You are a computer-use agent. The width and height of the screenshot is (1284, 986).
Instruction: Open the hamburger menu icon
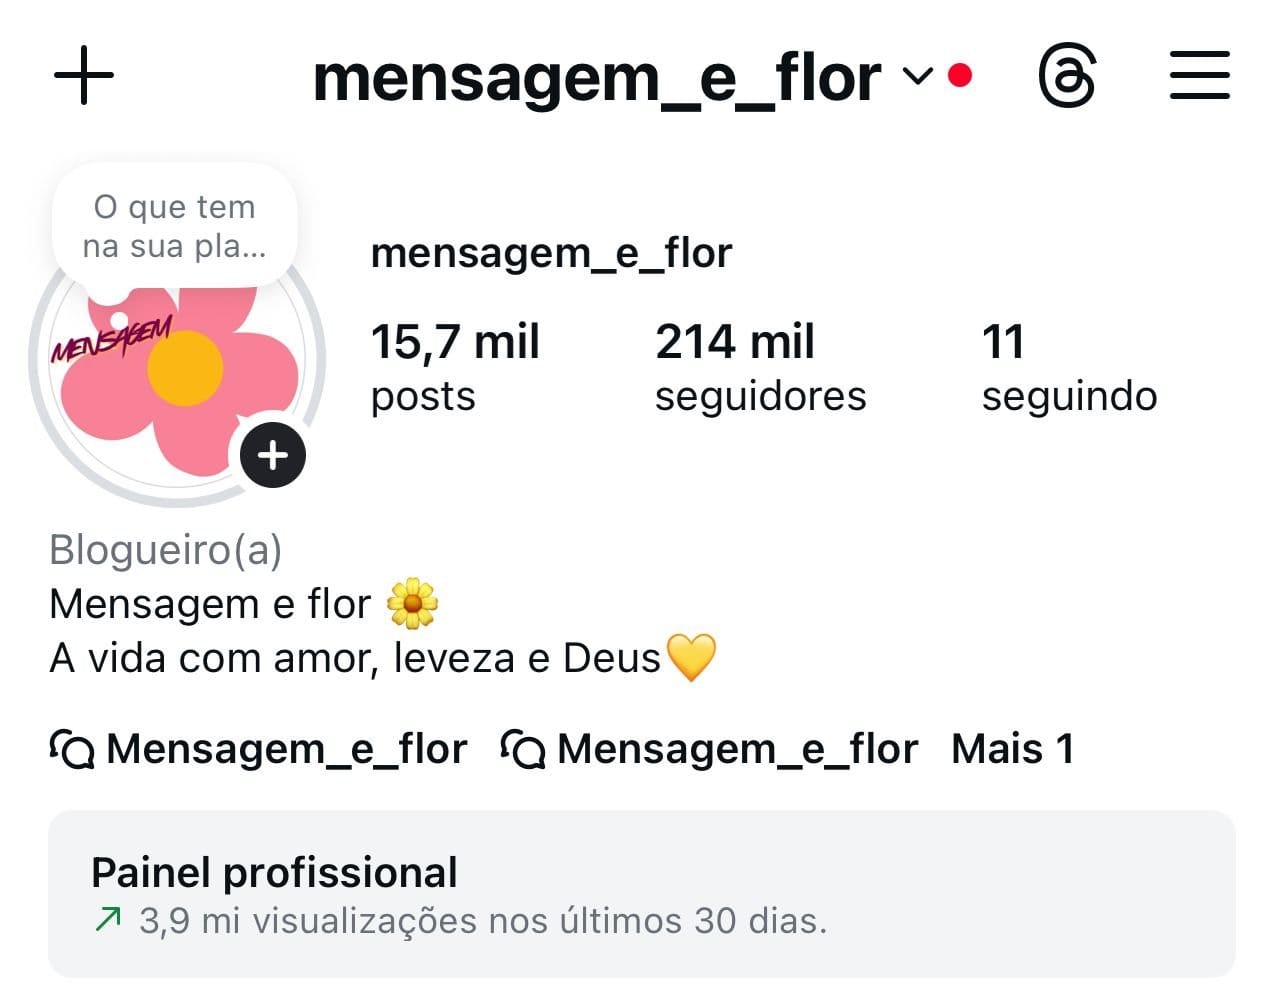[1199, 75]
